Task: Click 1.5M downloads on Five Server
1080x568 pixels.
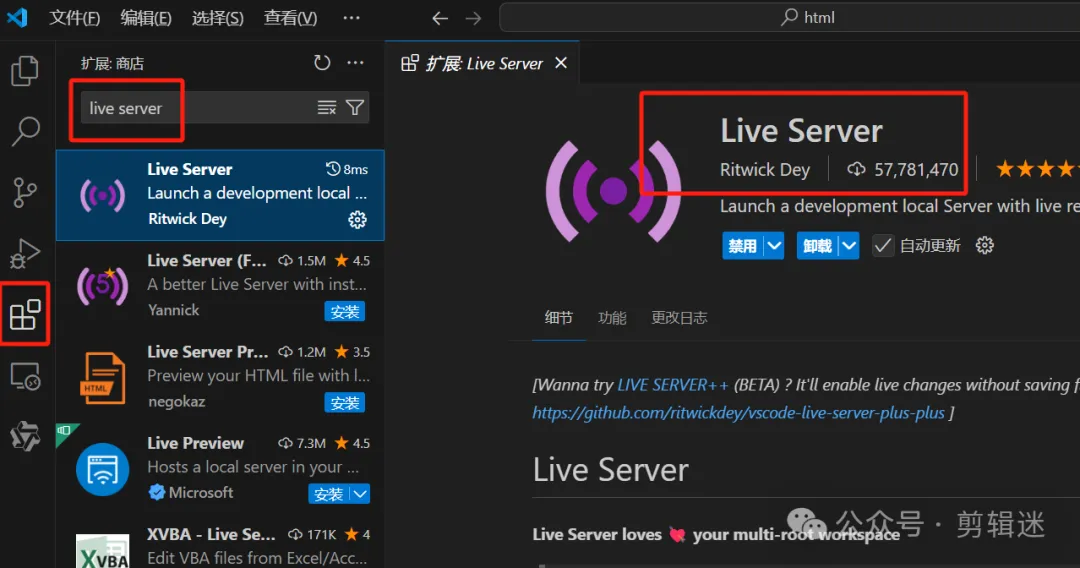Action: tap(302, 260)
